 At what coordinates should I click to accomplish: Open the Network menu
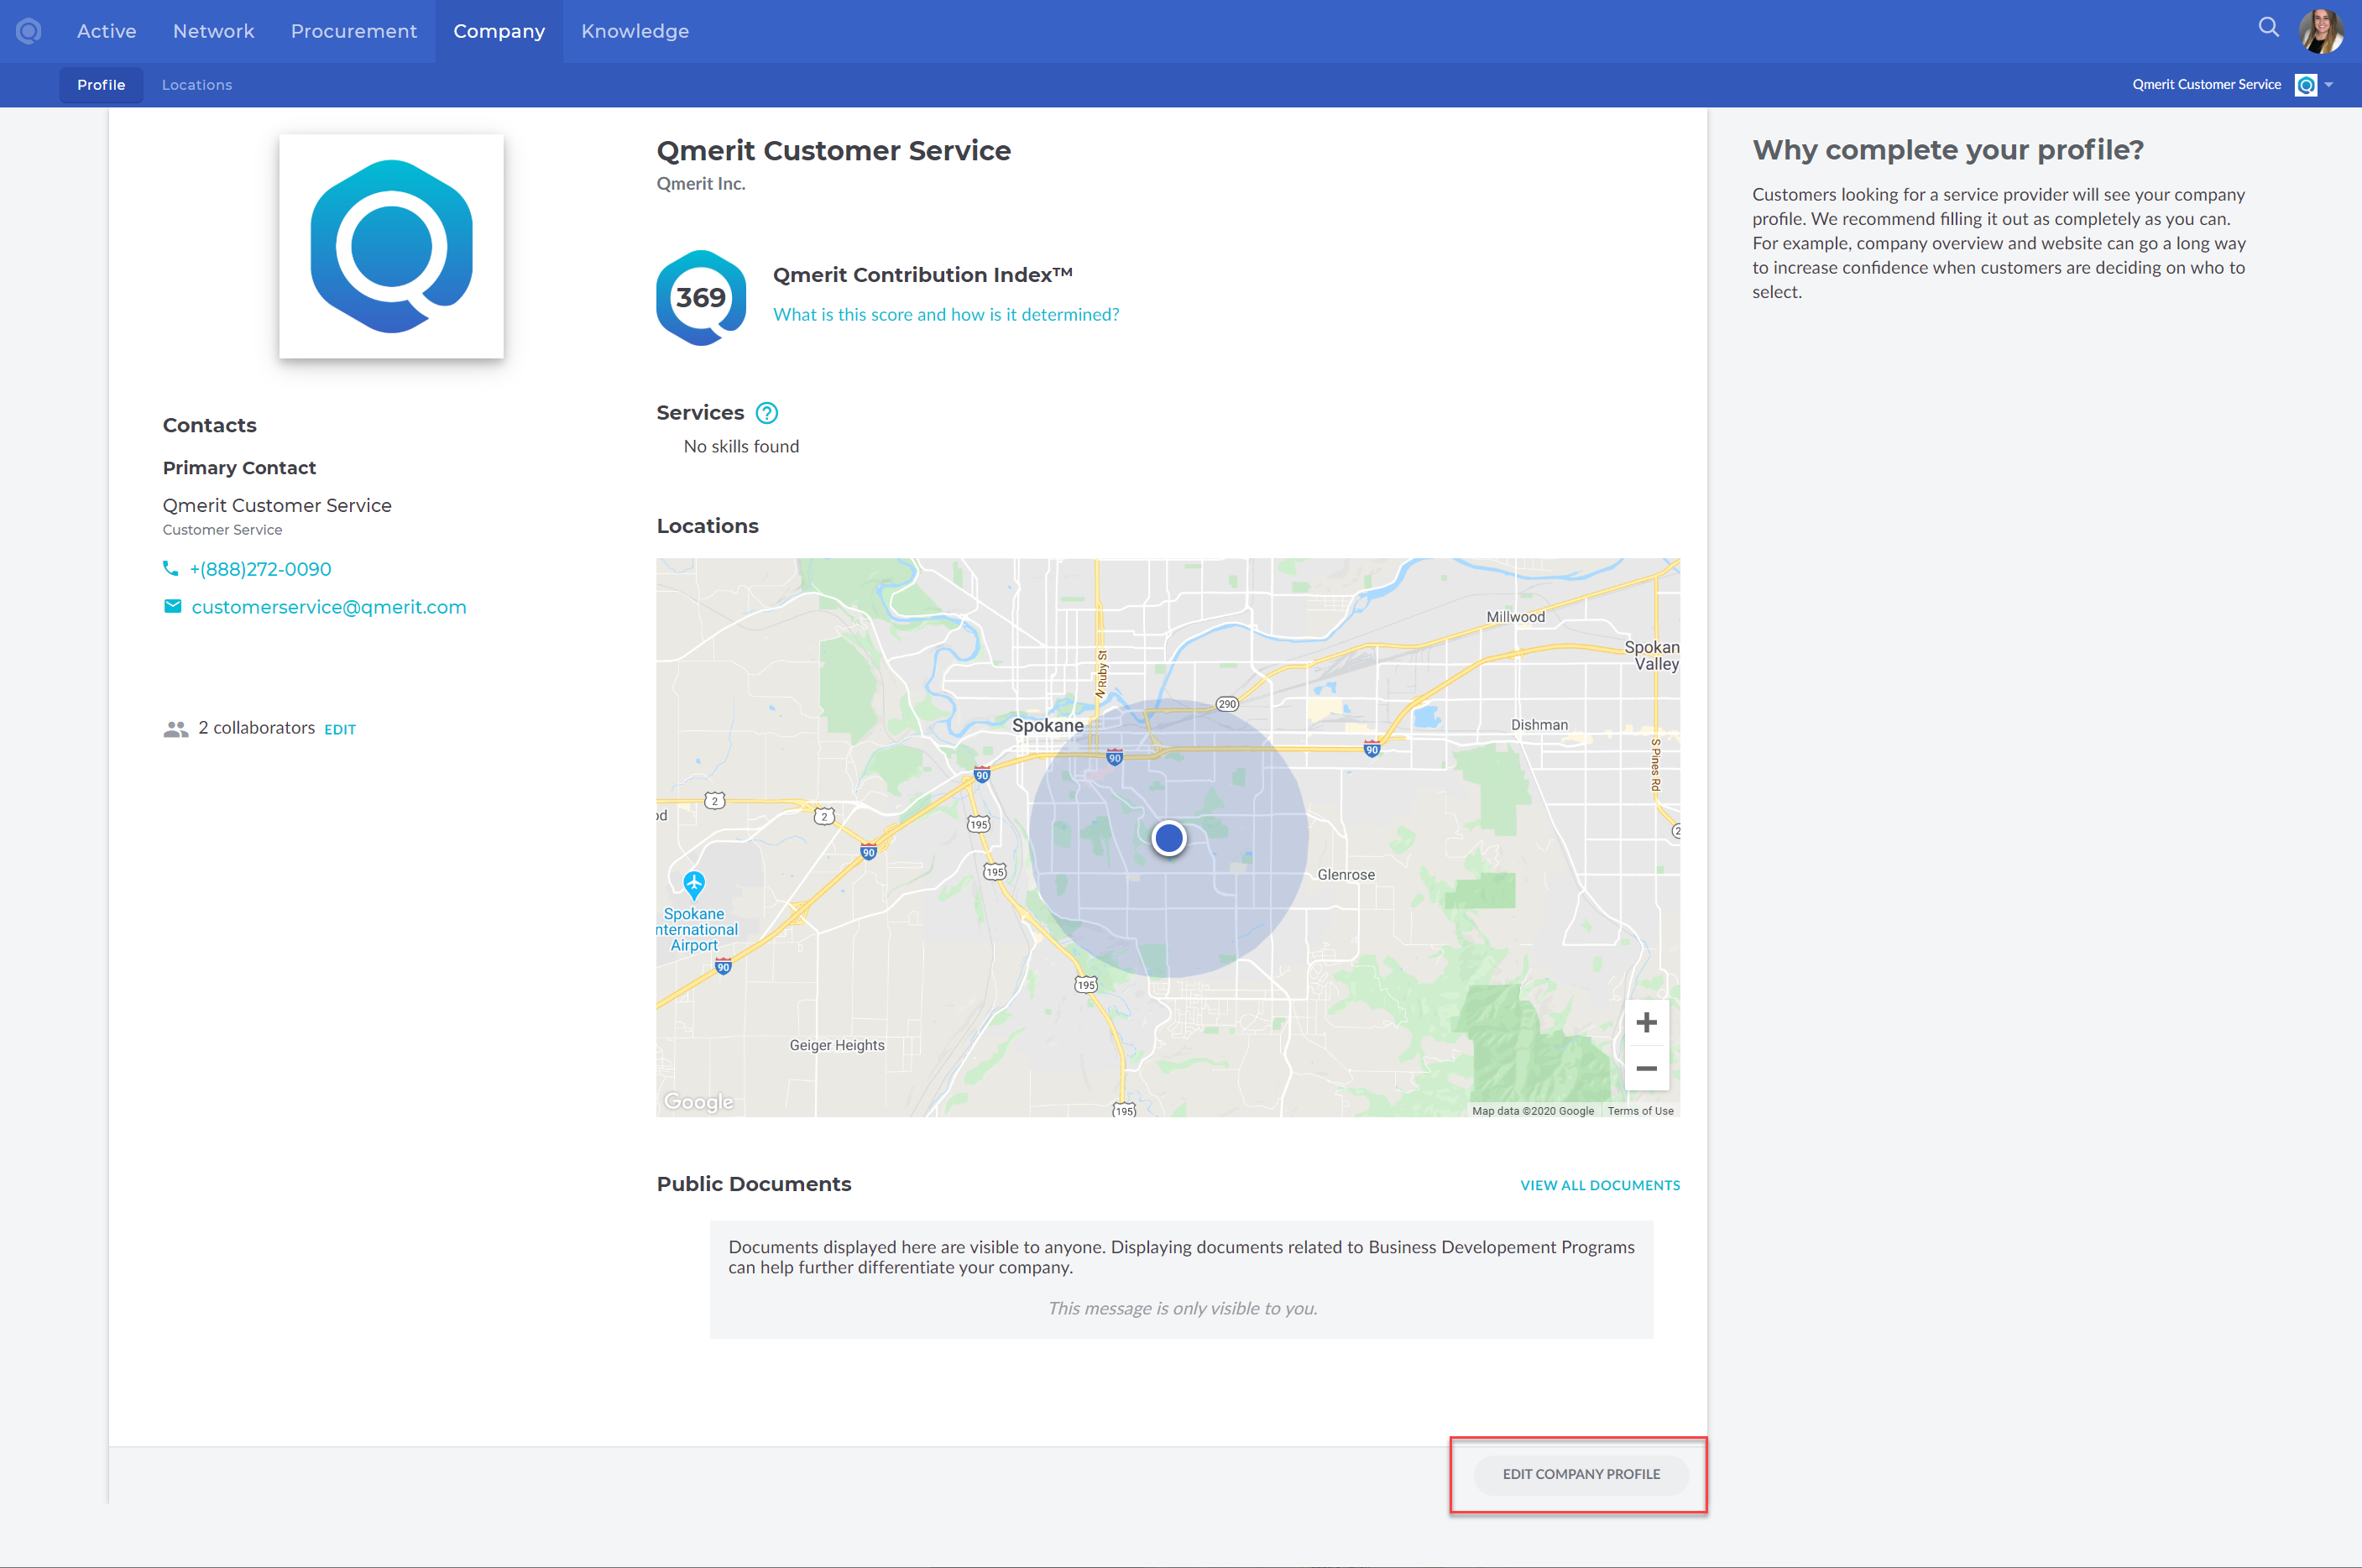tap(213, 30)
